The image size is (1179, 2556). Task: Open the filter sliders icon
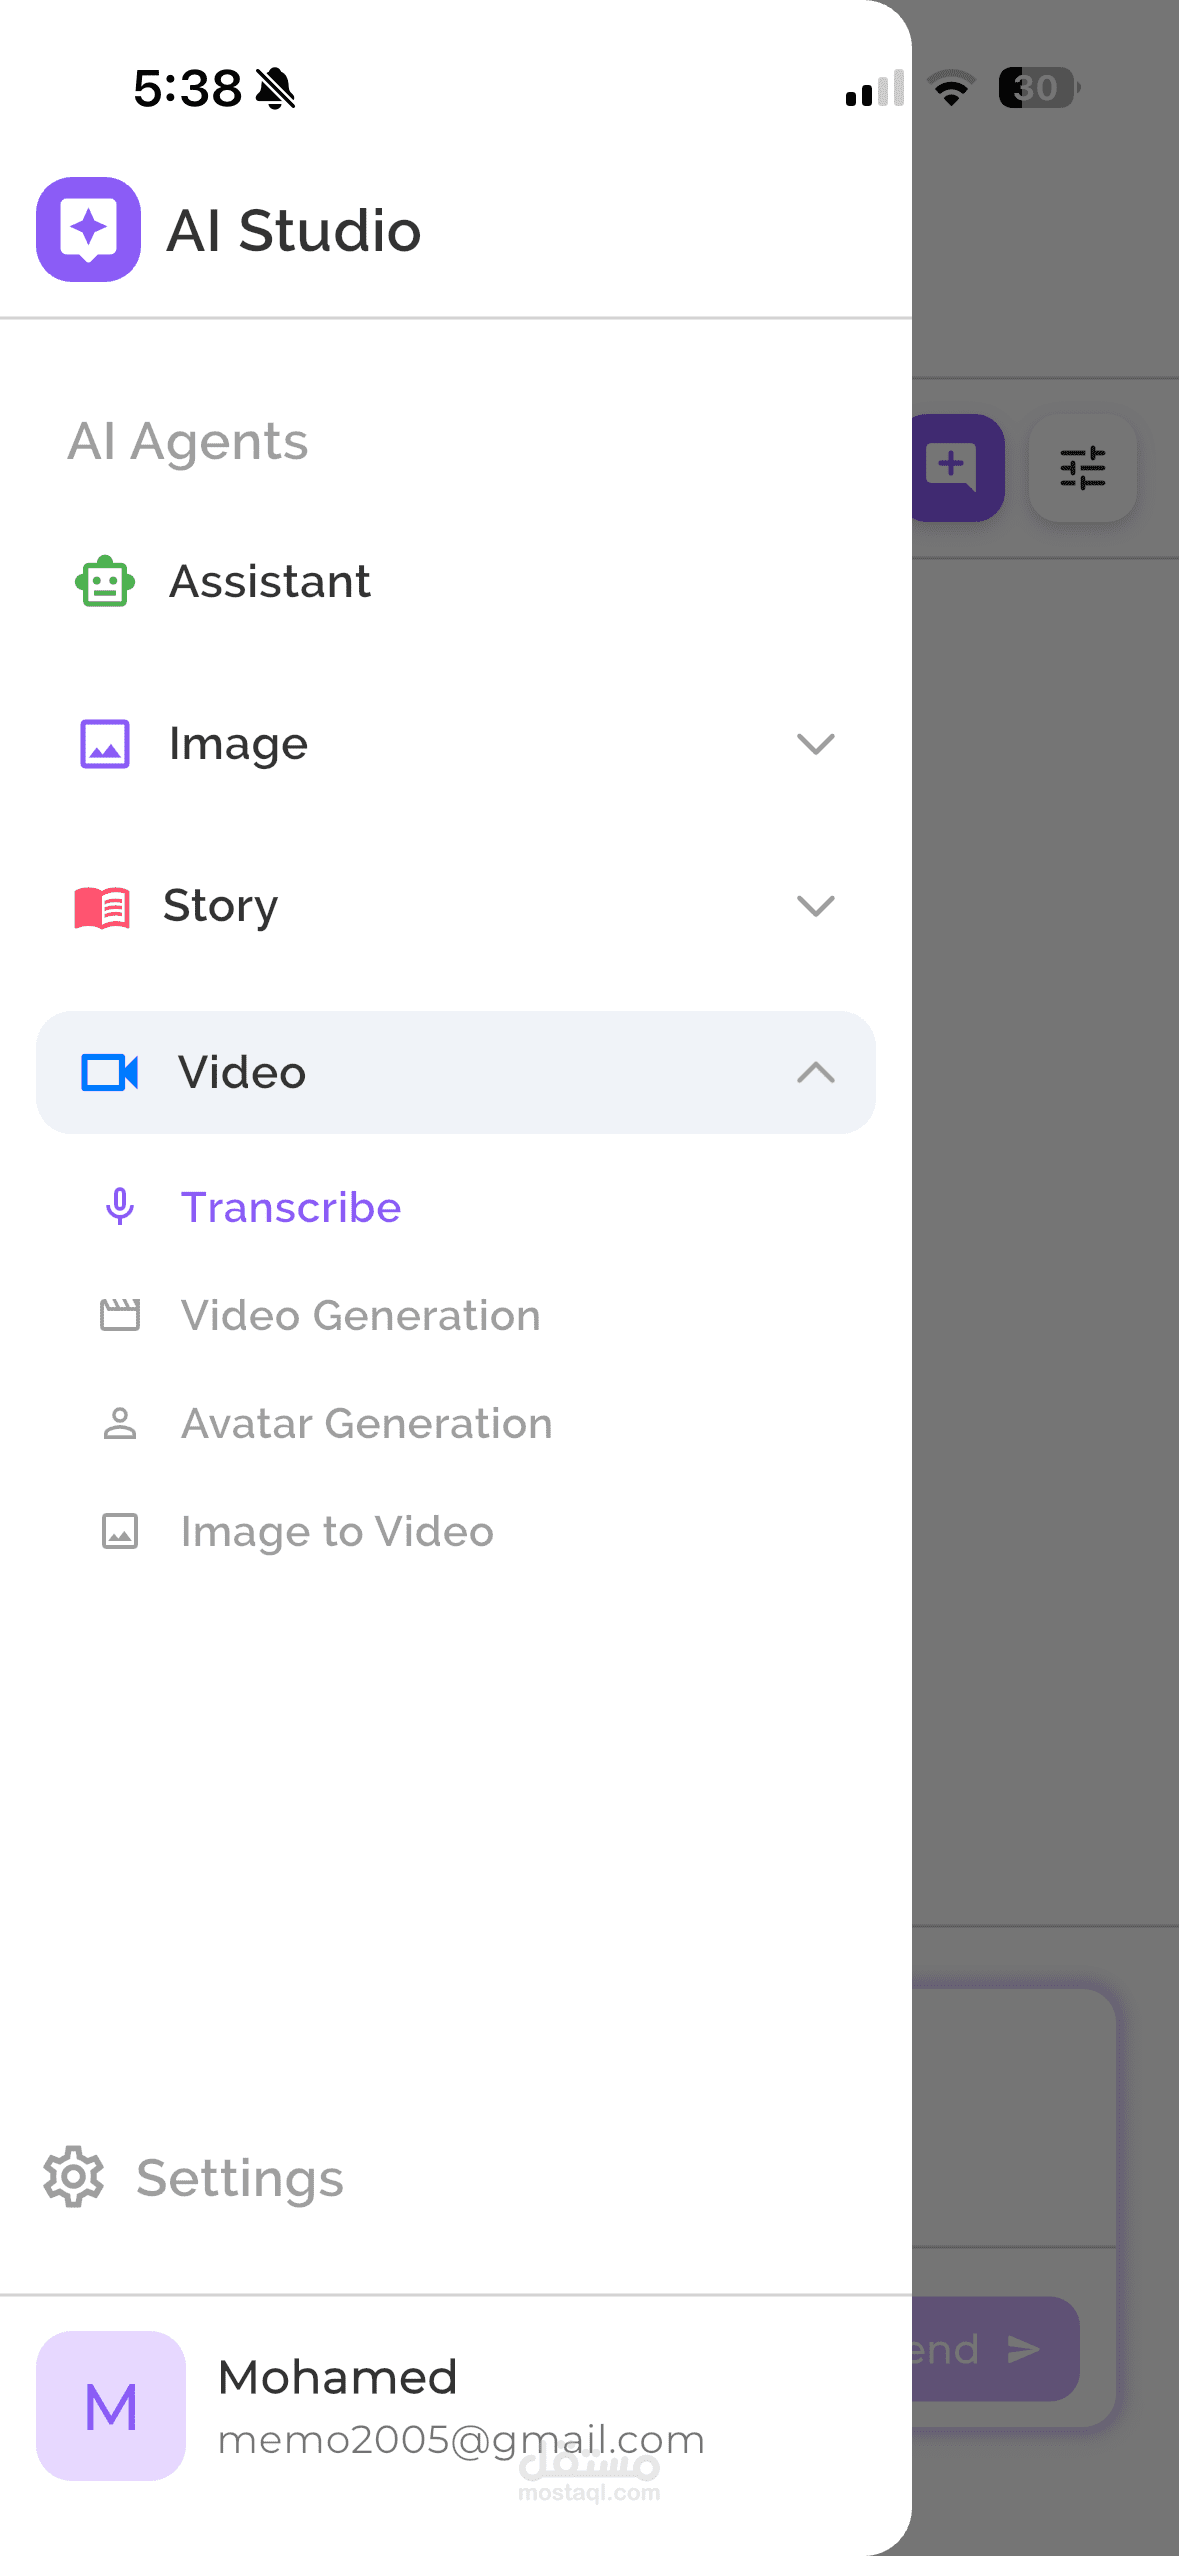point(1082,467)
